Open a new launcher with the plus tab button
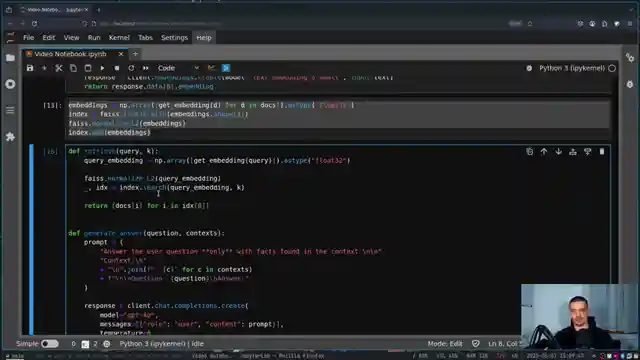This screenshot has height=360, width=640. 136,54
